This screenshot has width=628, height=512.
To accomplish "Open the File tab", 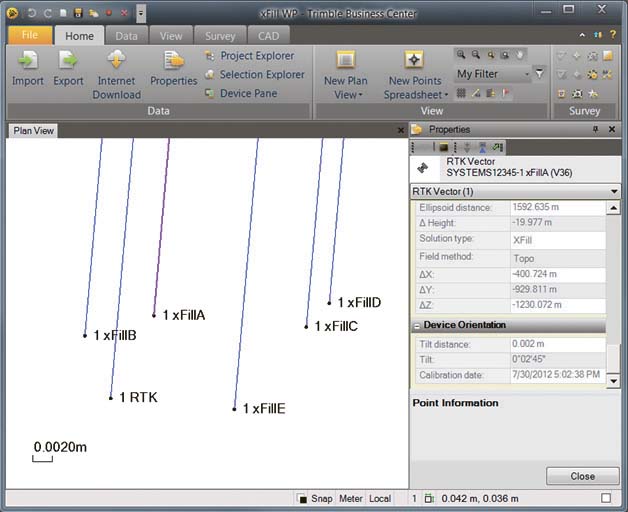I will pos(30,35).
